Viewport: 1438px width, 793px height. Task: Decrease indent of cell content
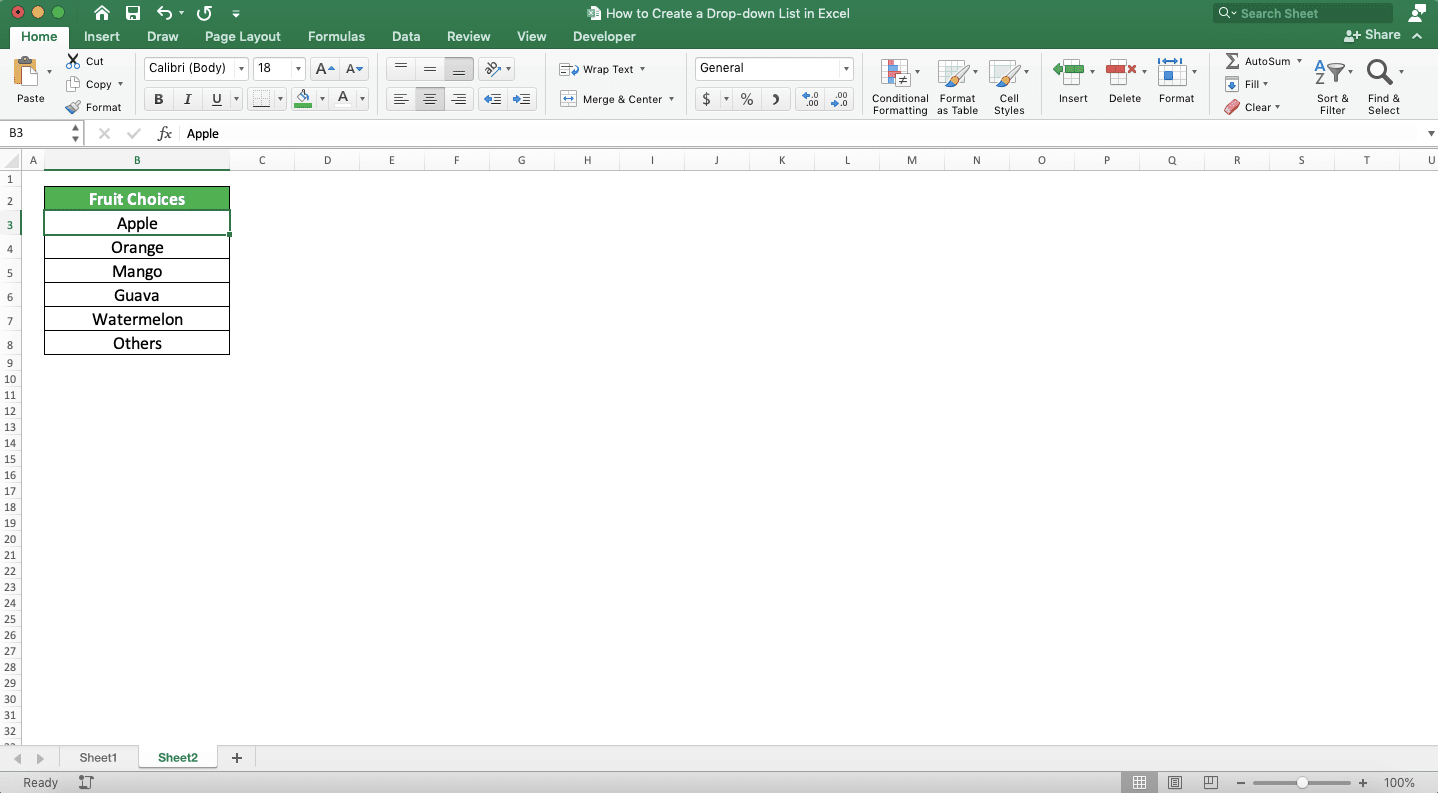point(491,99)
